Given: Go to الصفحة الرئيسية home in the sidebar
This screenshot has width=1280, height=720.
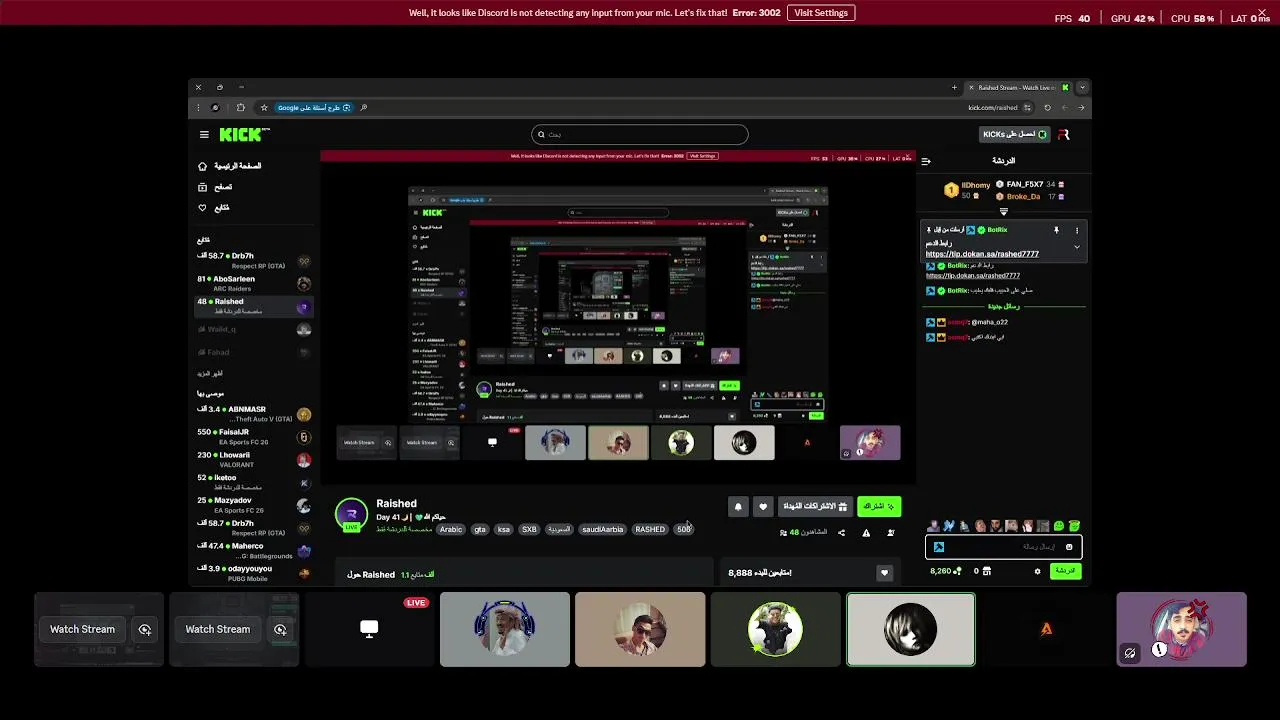Looking at the screenshot, I should pos(230,166).
